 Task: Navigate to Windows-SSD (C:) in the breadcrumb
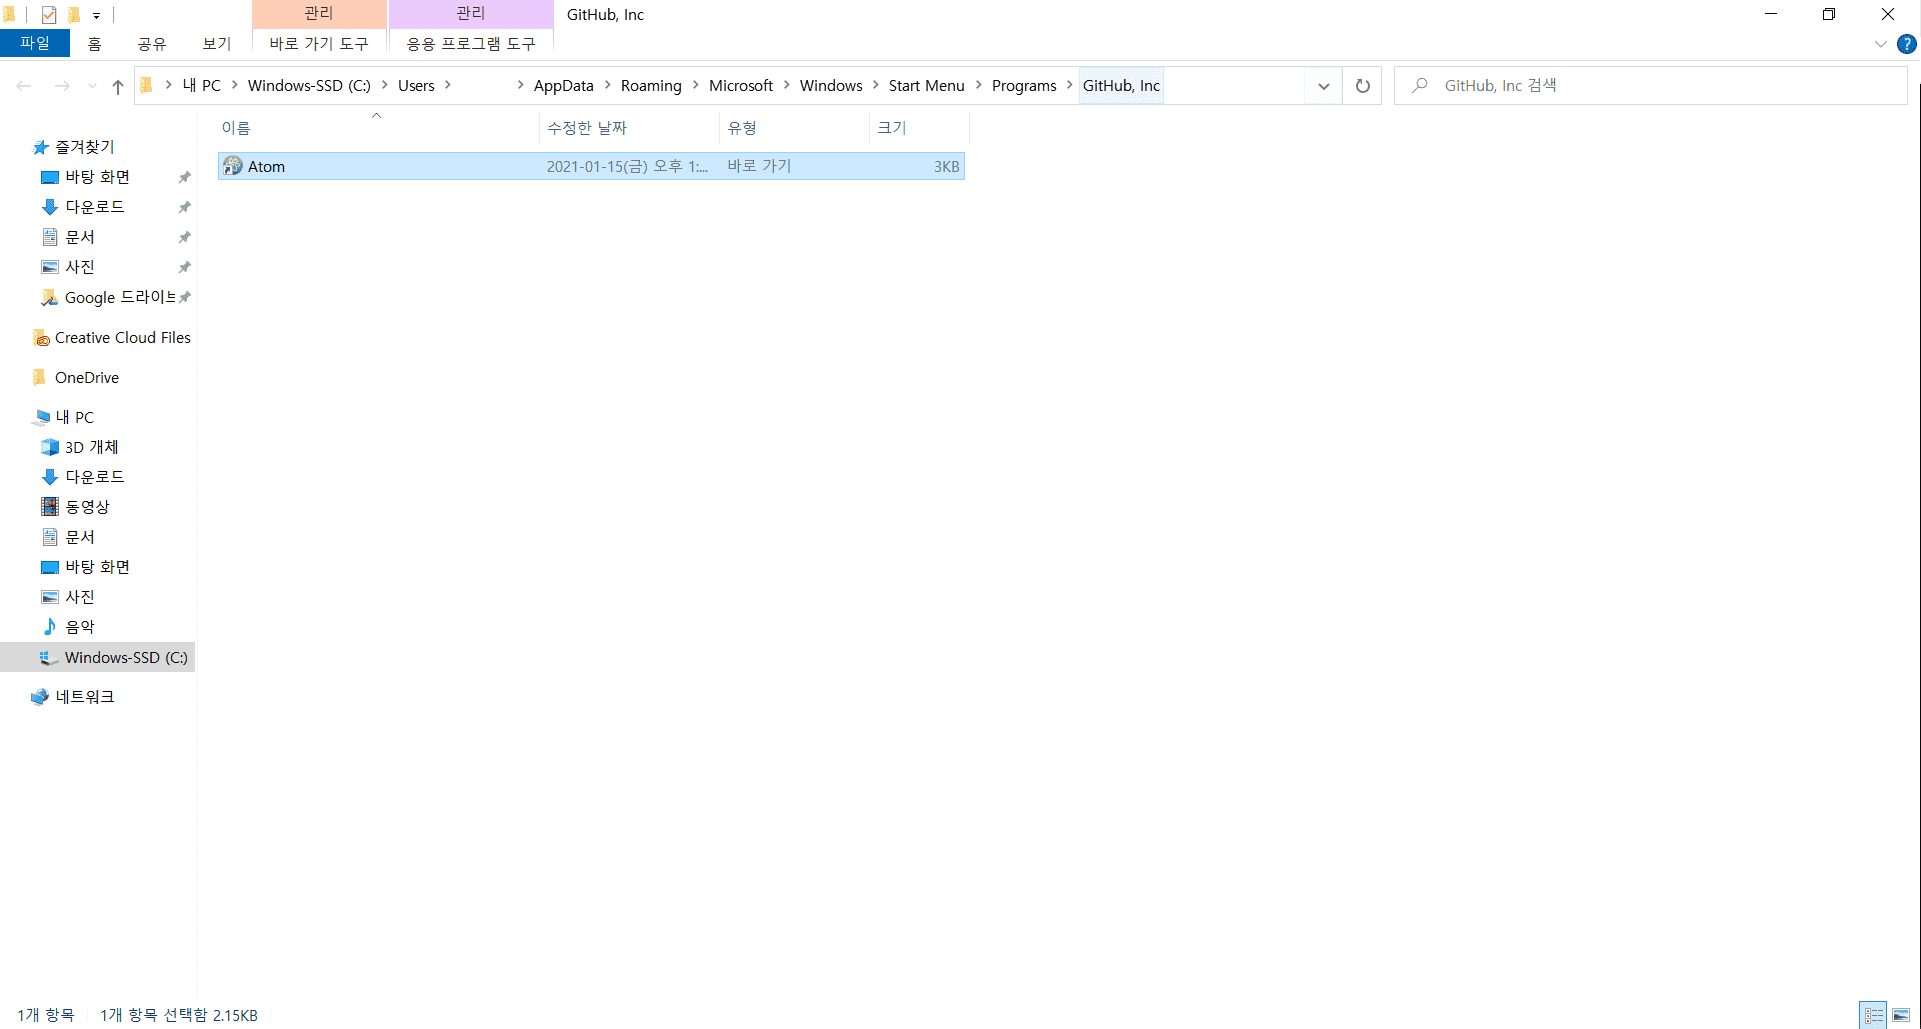[309, 86]
